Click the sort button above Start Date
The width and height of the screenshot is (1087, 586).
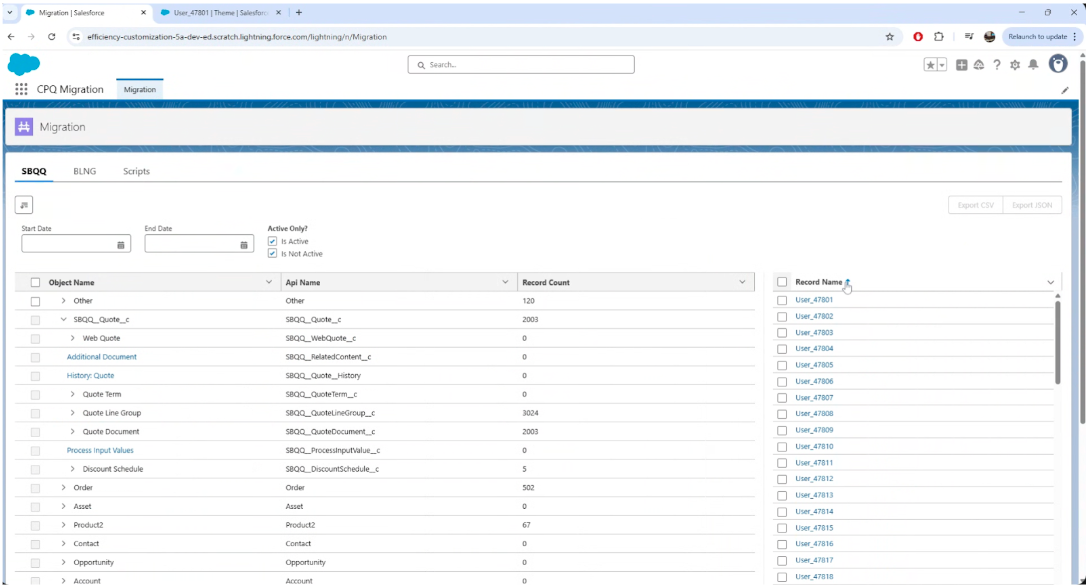[x=24, y=205]
